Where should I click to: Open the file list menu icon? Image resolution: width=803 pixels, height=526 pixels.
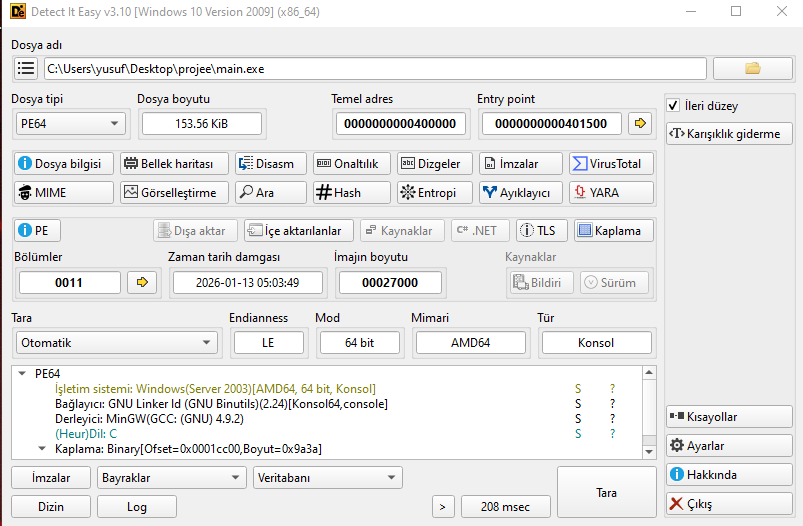point(26,68)
